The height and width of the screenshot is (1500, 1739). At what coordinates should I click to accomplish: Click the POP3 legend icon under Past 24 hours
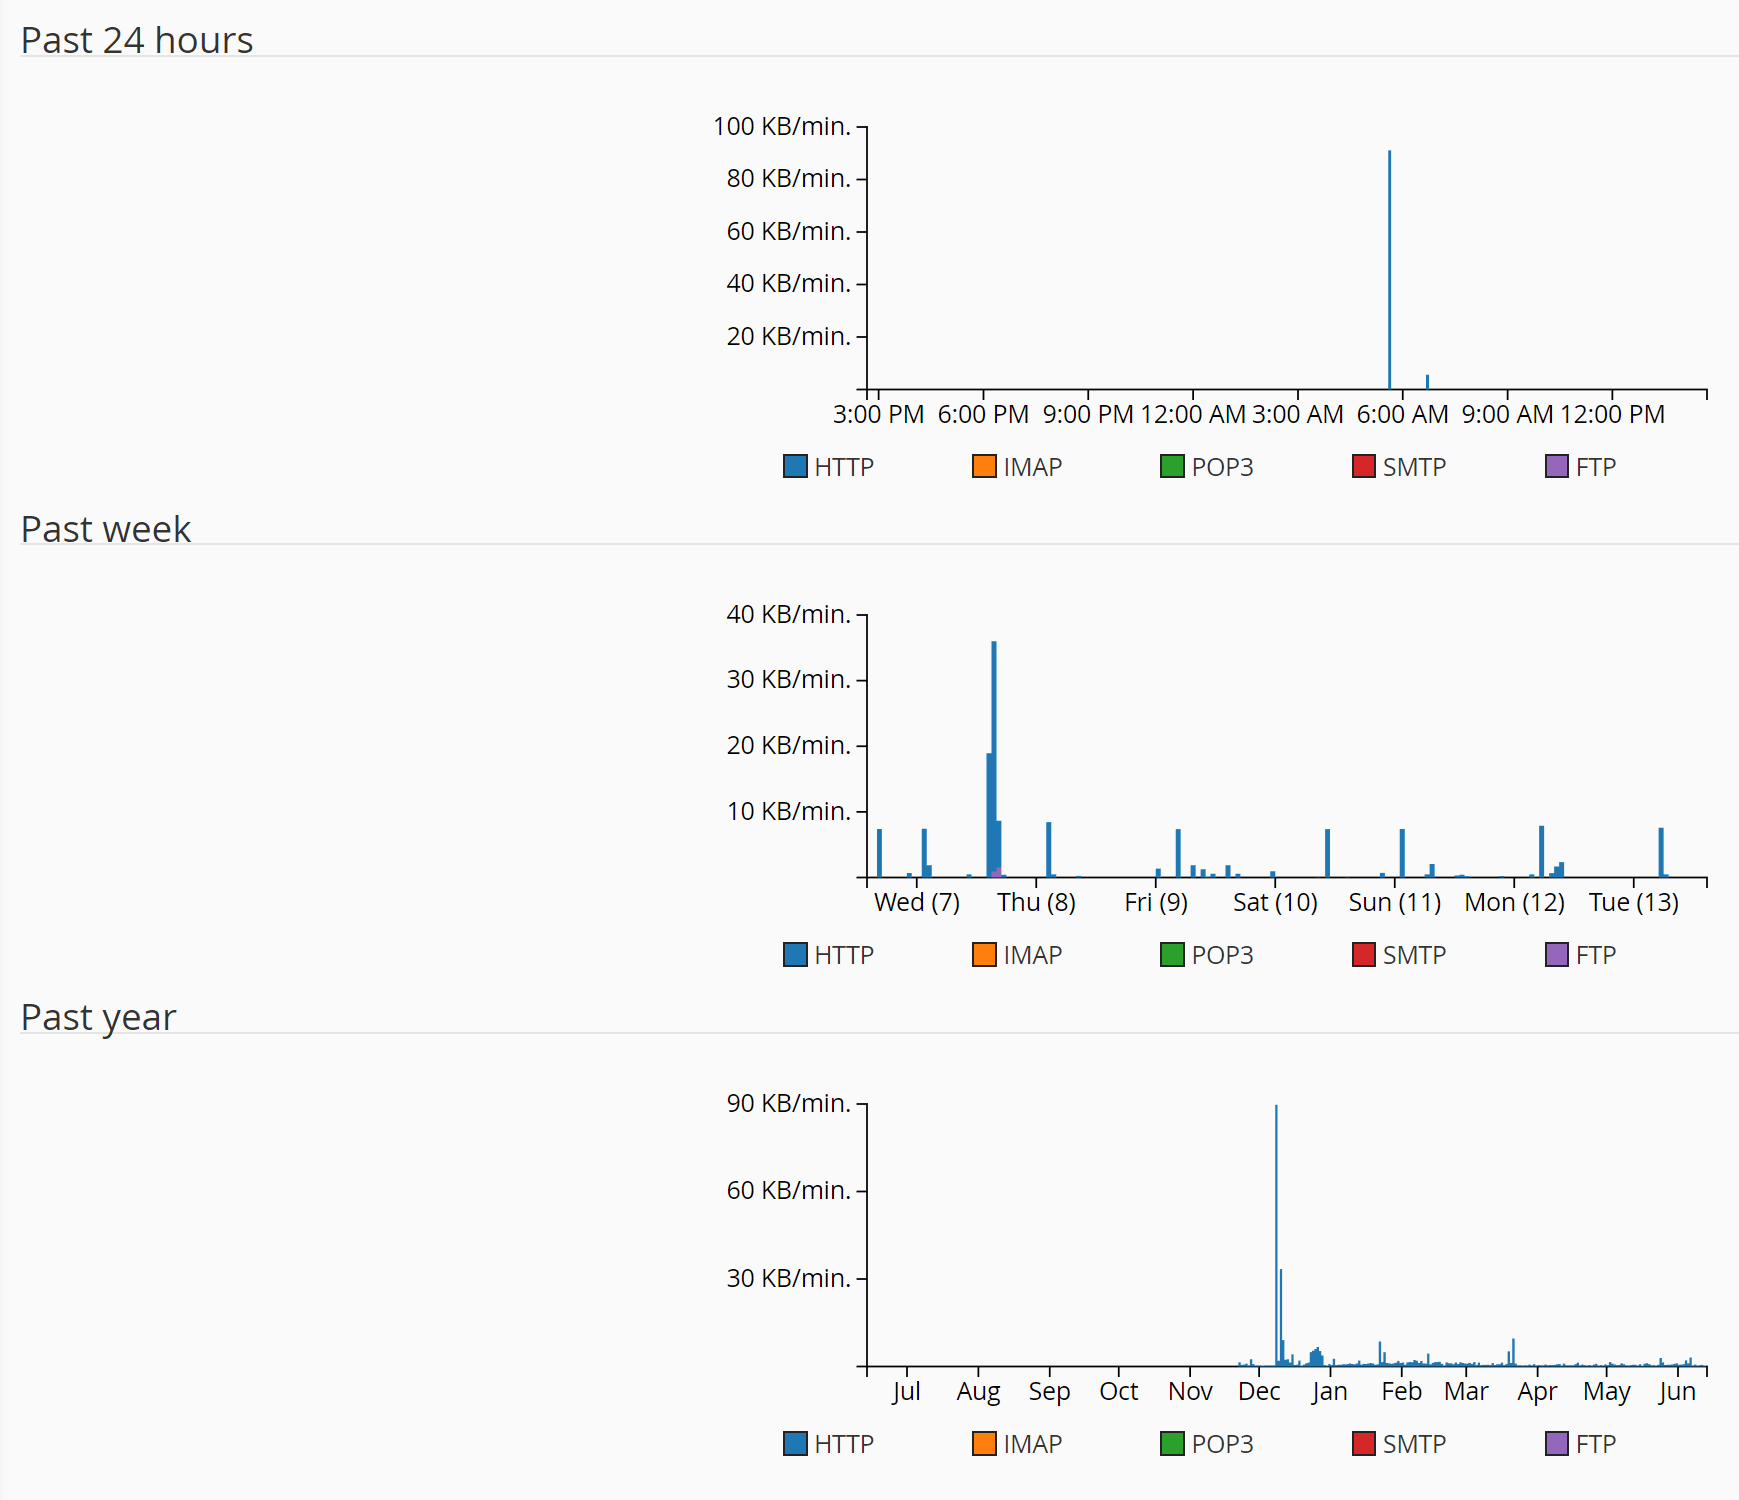click(1172, 466)
